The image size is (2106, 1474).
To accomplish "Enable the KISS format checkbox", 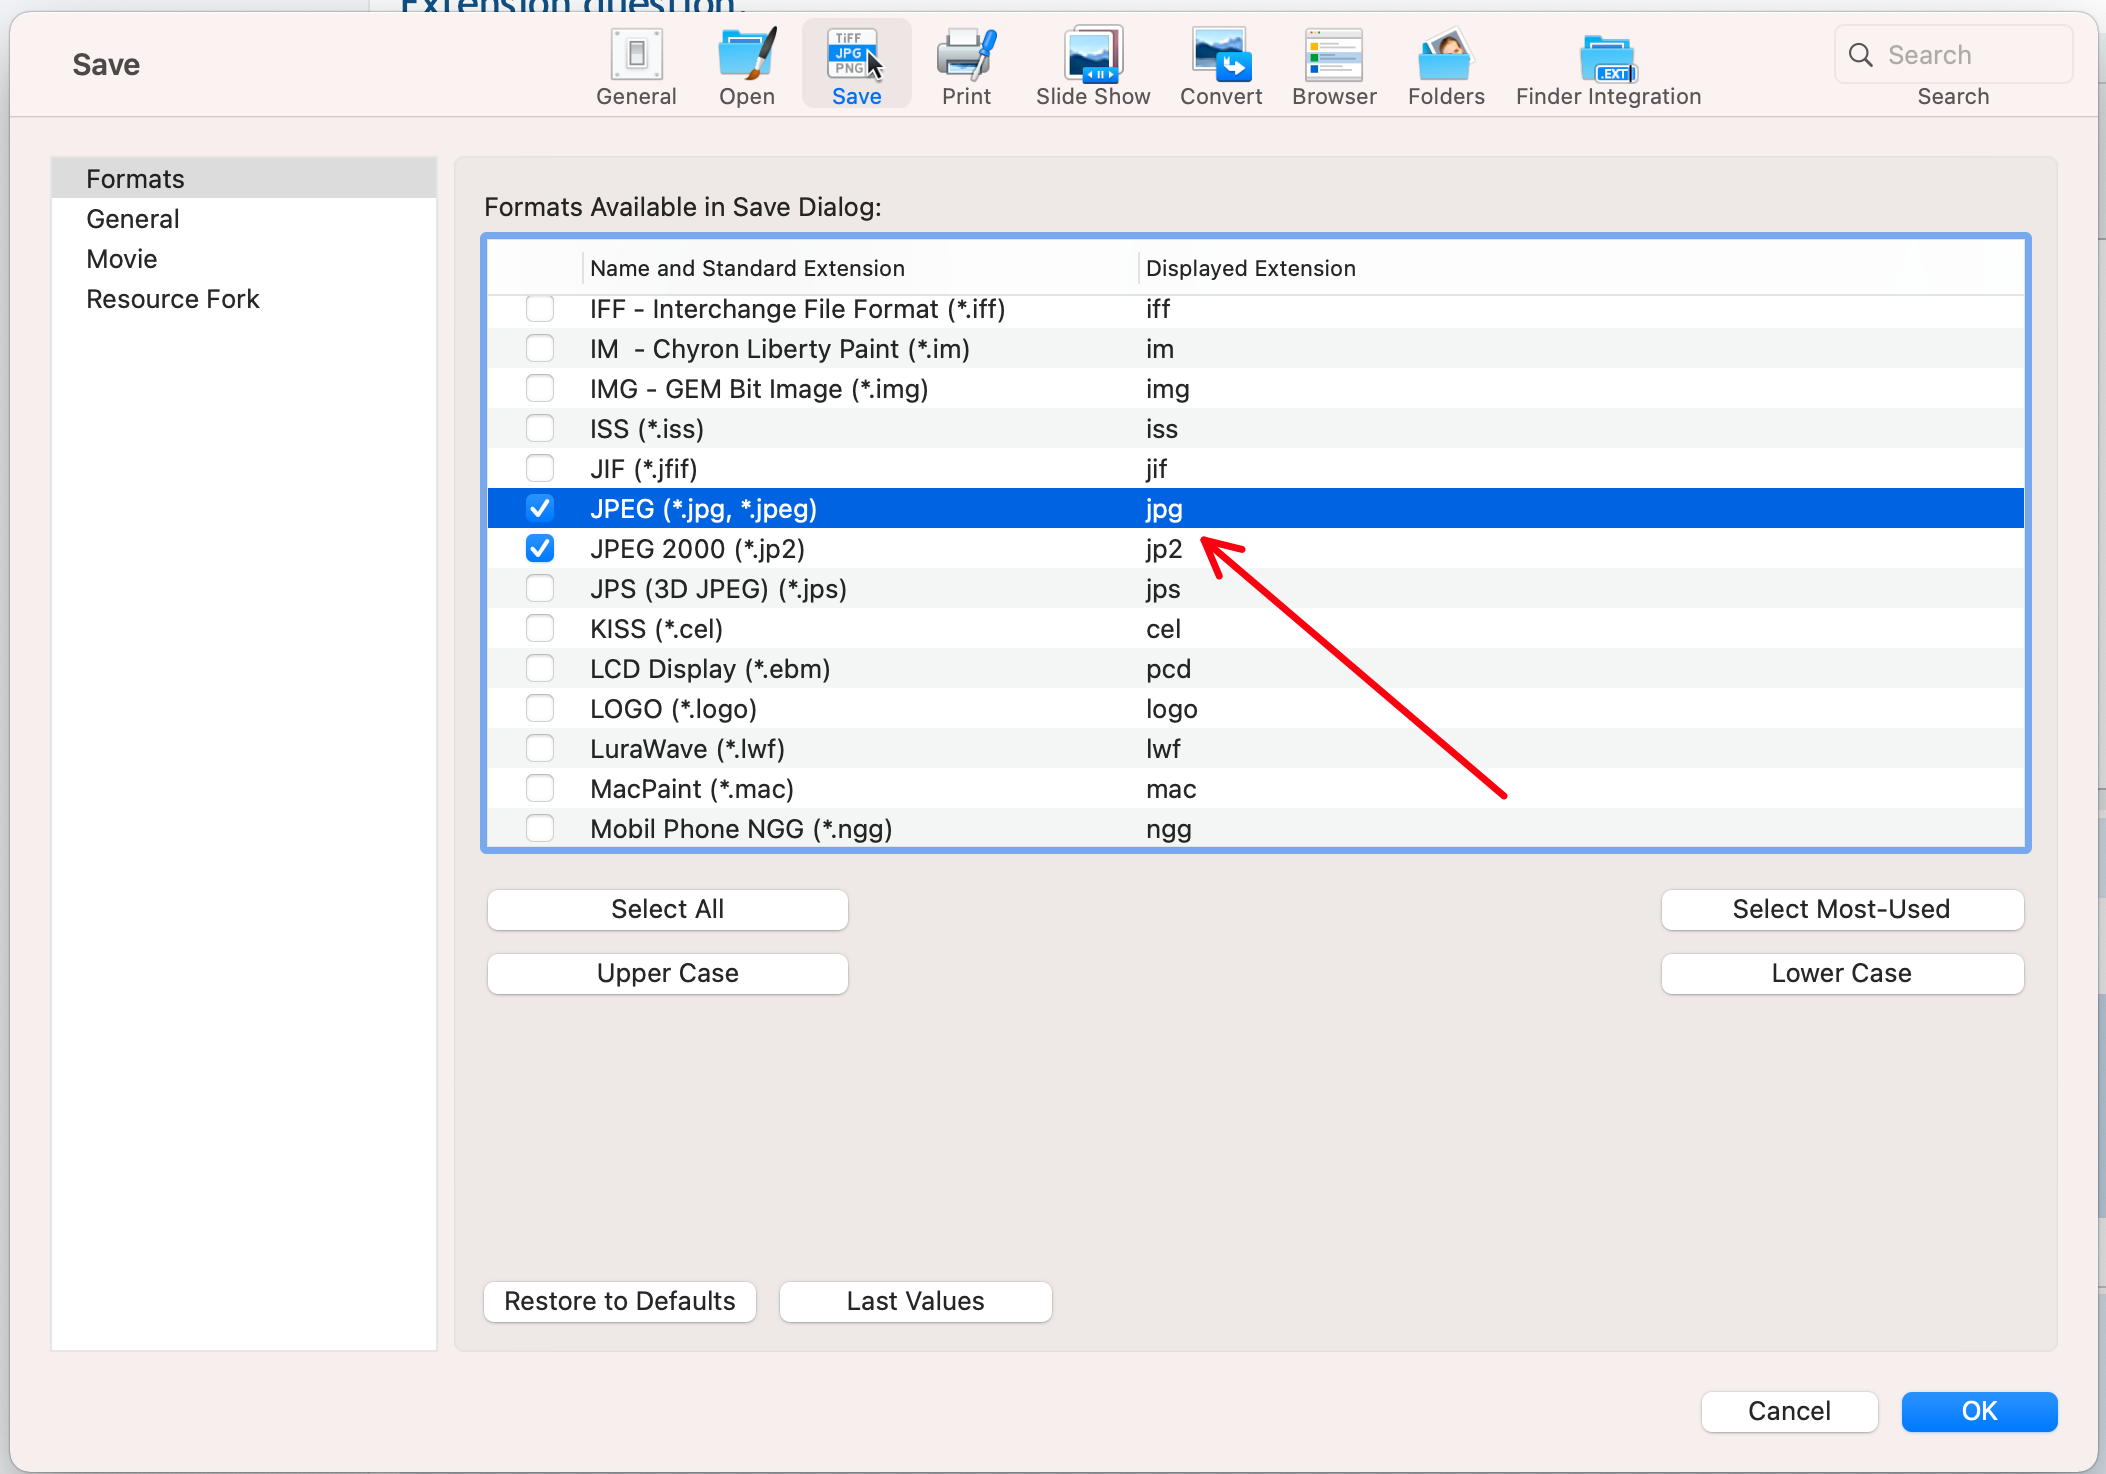I will coord(540,628).
